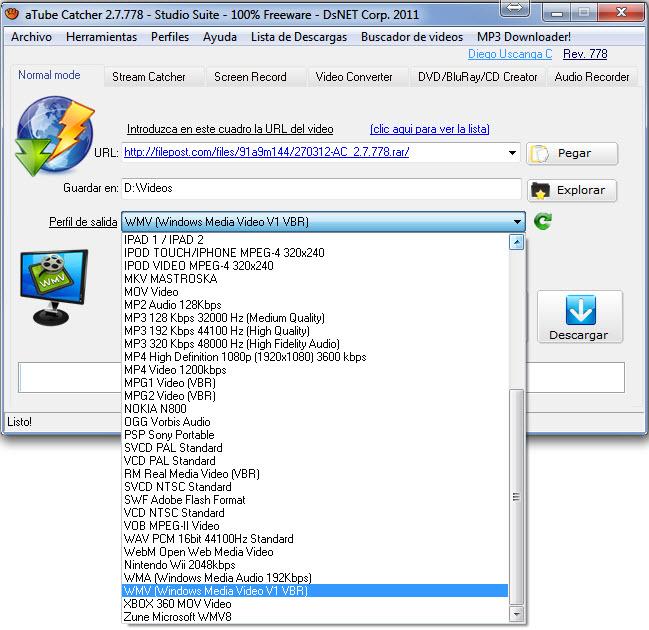Select MPG1 Video (VBR) profile

pyautogui.click(x=315, y=383)
